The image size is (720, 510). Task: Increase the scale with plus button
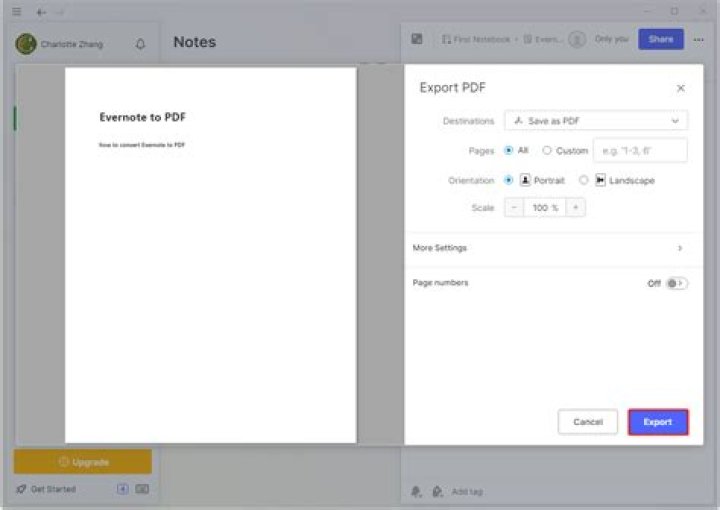(x=575, y=207)
